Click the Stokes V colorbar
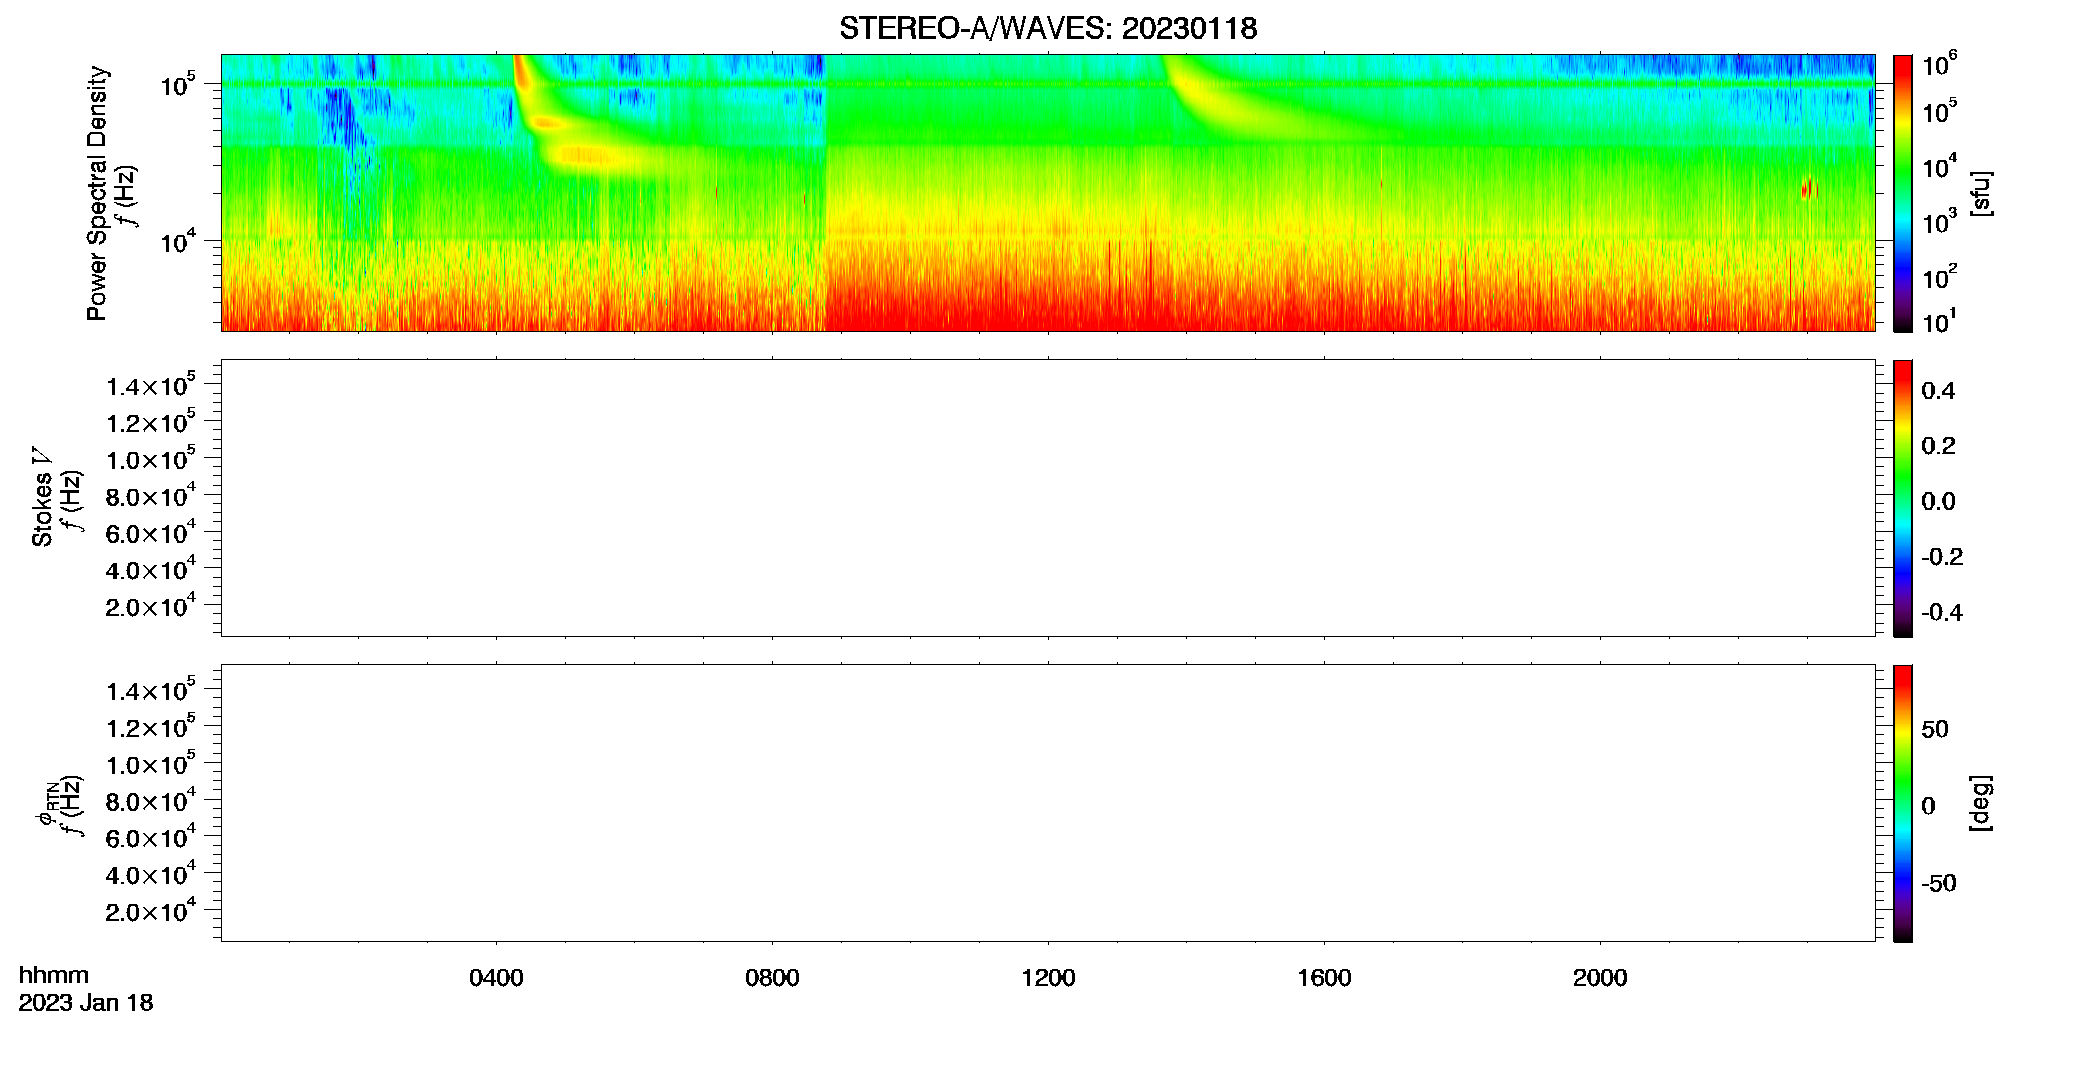The height and width of the screenshot is (1080, 2096). click(x=1903, y=498)
